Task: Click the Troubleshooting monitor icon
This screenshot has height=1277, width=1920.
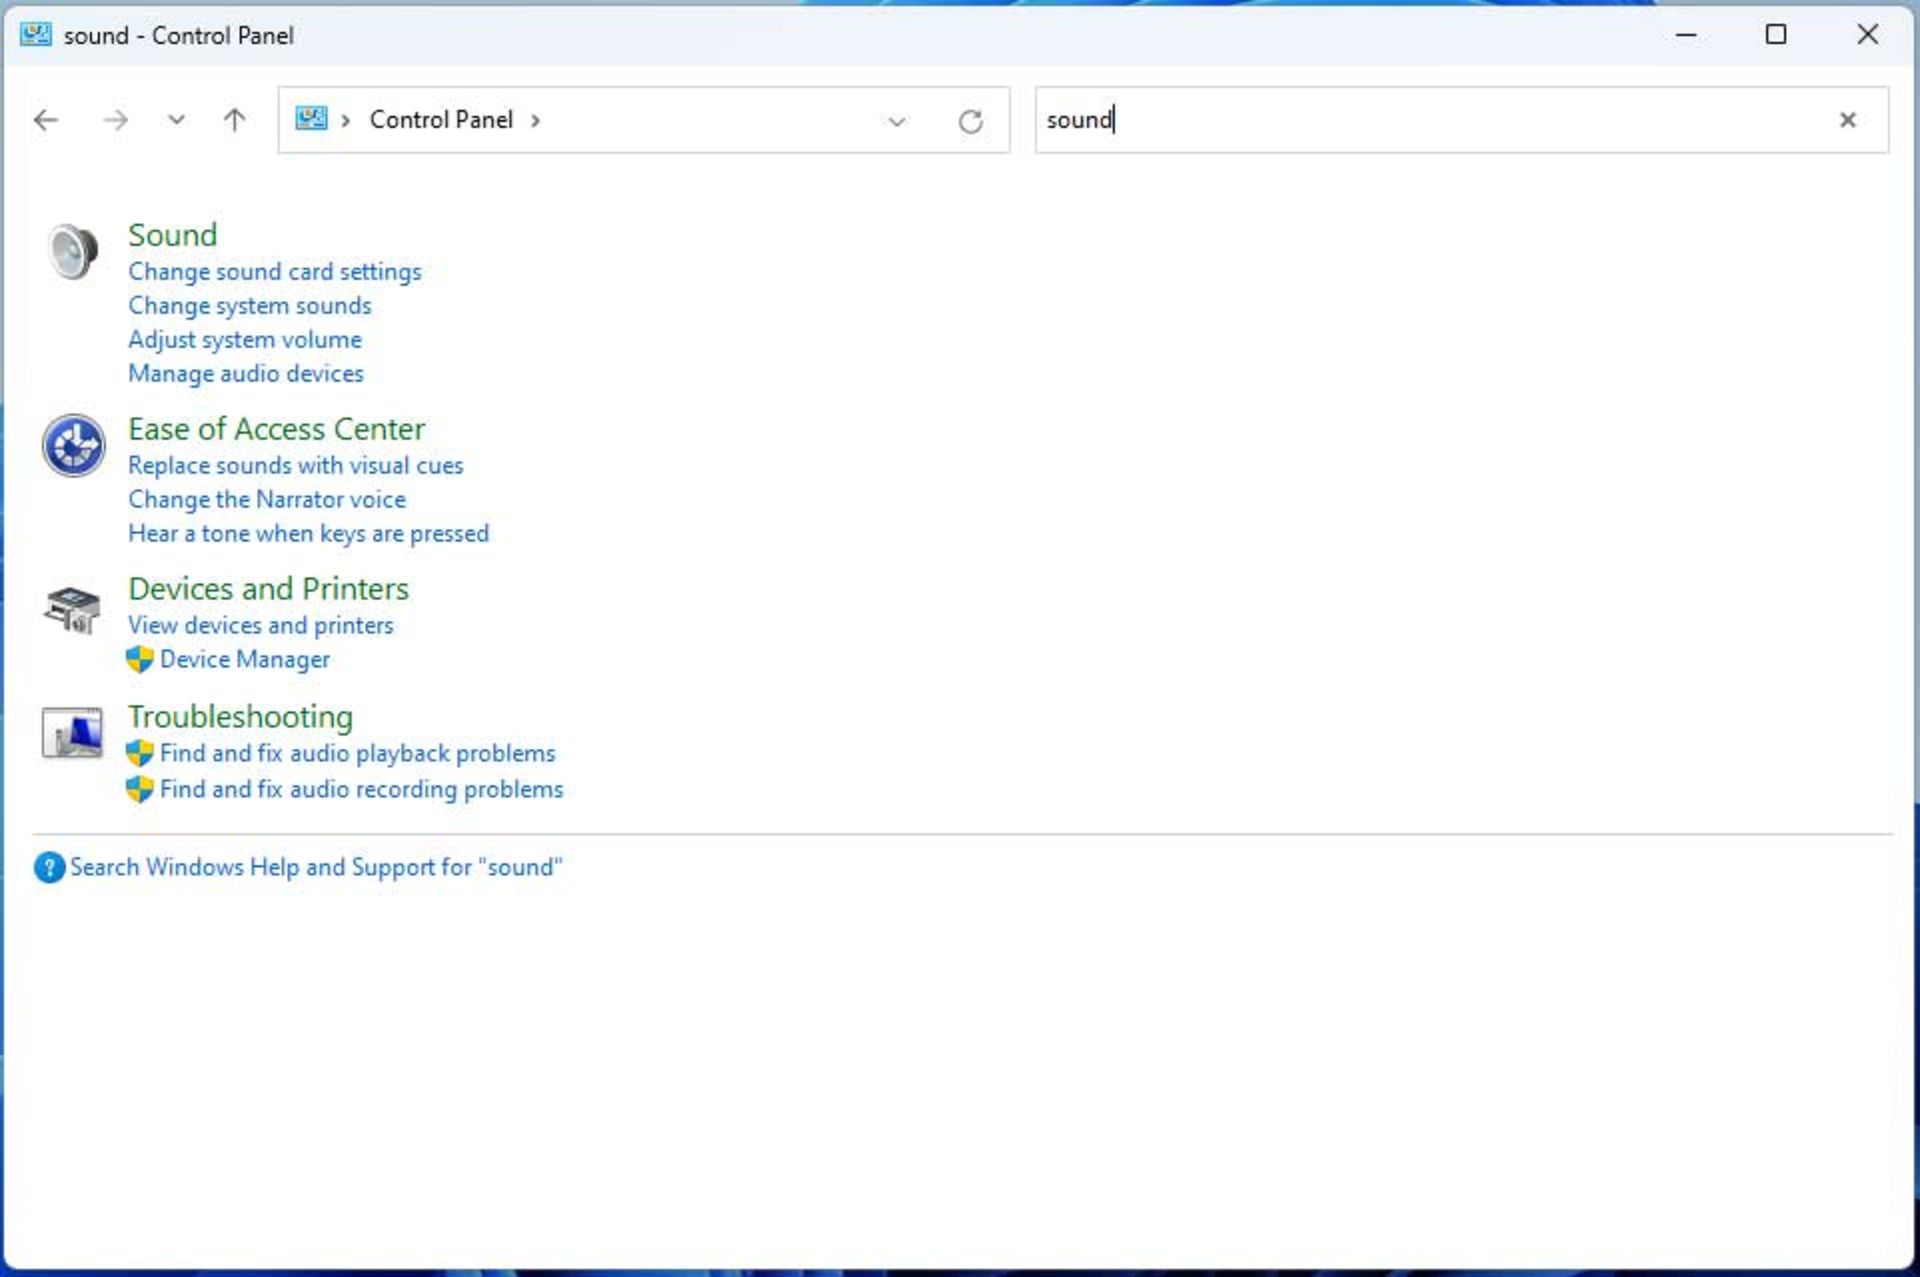Action: pos(73,733)
